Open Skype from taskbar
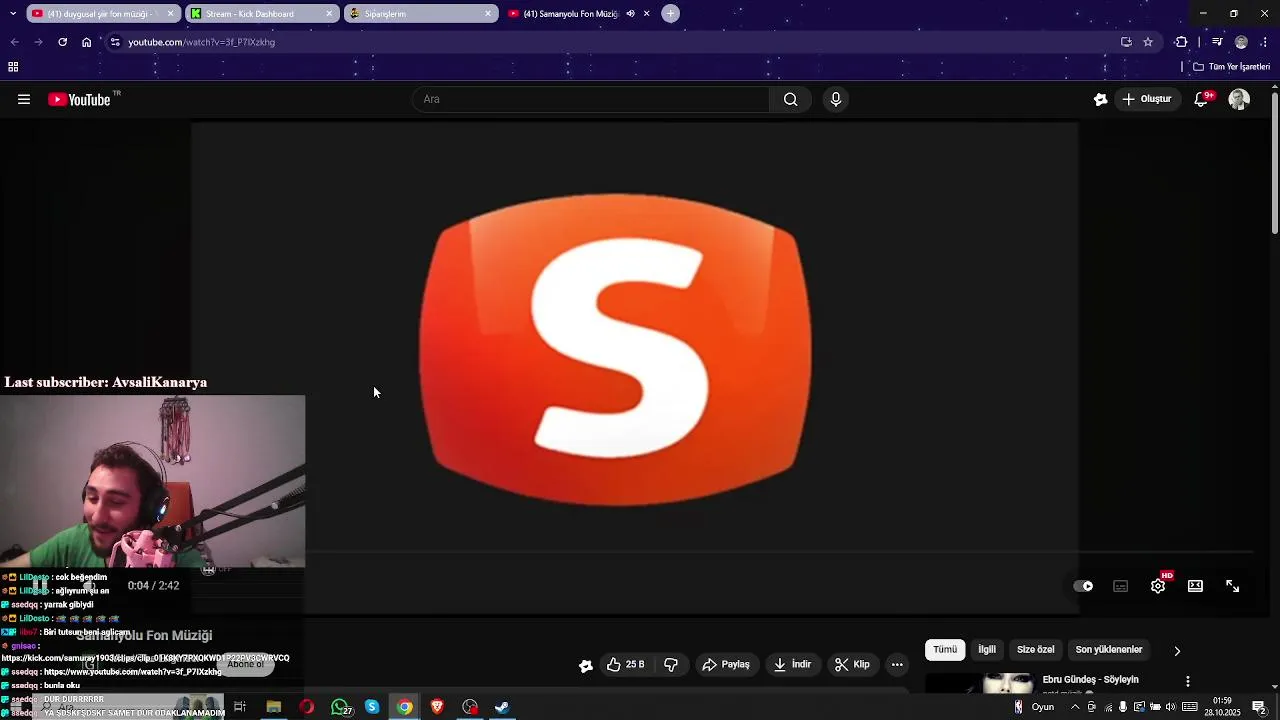 372,707
